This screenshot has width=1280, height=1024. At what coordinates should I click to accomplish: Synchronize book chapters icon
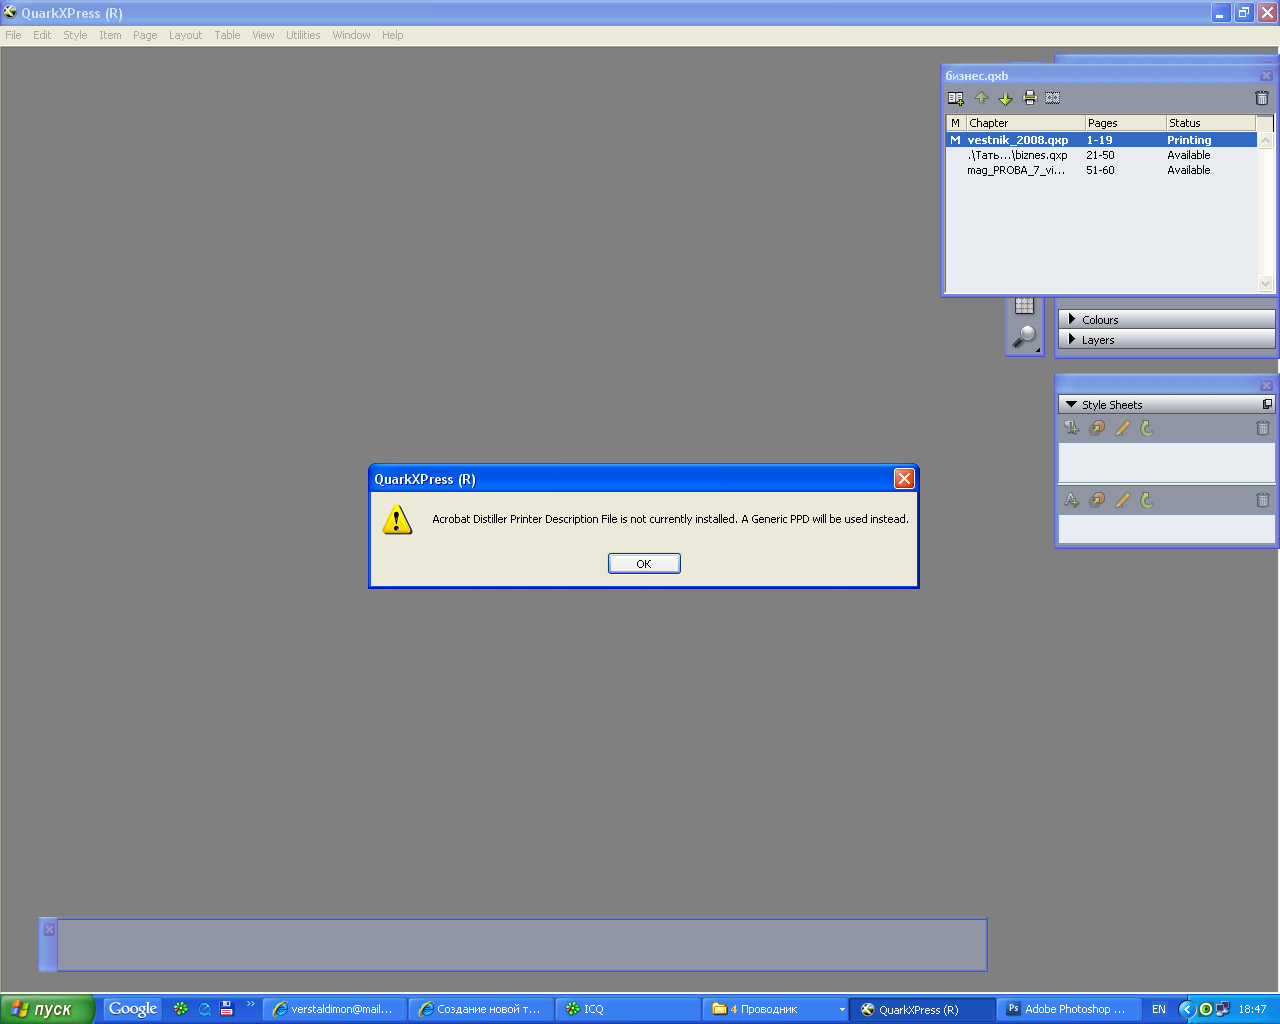pos(1053,98)
